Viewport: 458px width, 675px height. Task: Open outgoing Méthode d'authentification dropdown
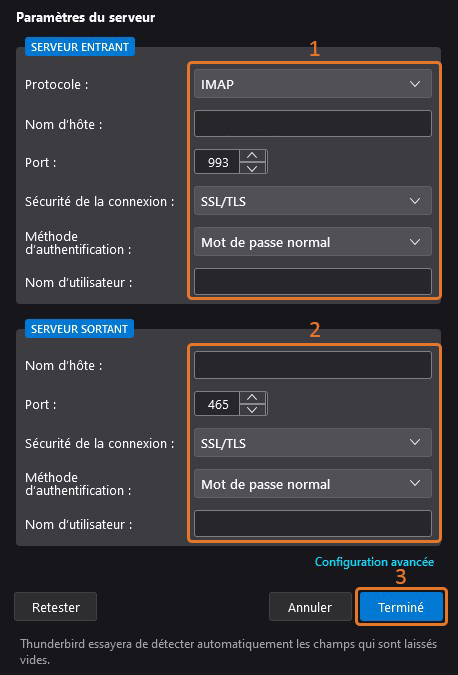click(x=313, y=484)
